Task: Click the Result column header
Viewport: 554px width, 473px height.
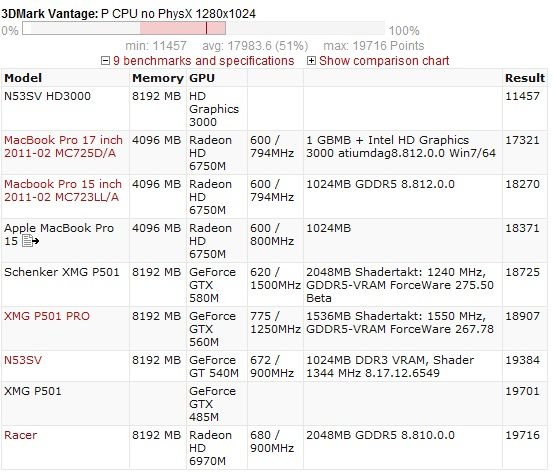Action: (525, 78)
